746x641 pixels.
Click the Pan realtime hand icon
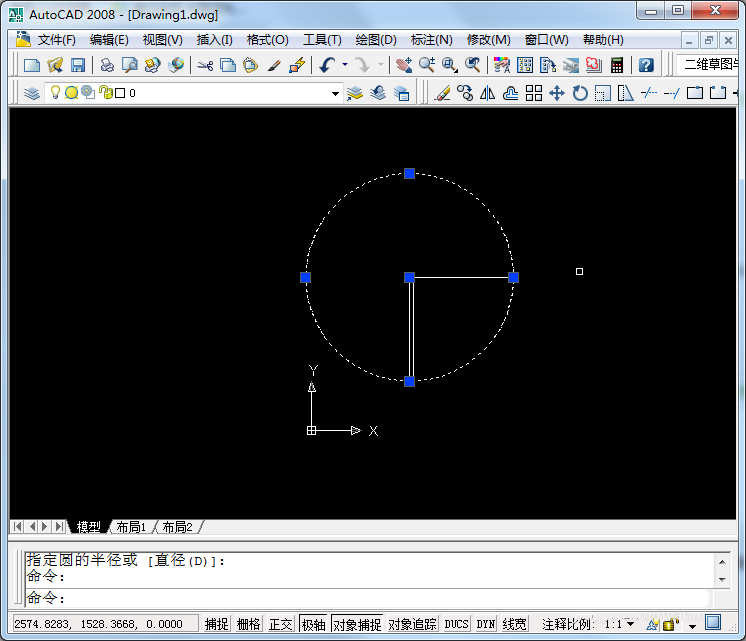(x=404, y=65)
